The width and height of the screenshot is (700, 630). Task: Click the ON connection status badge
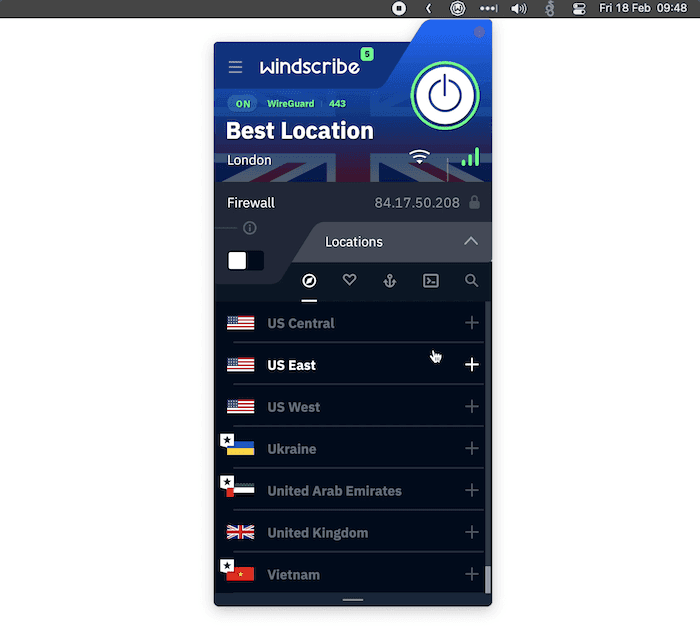pos(243,104)
